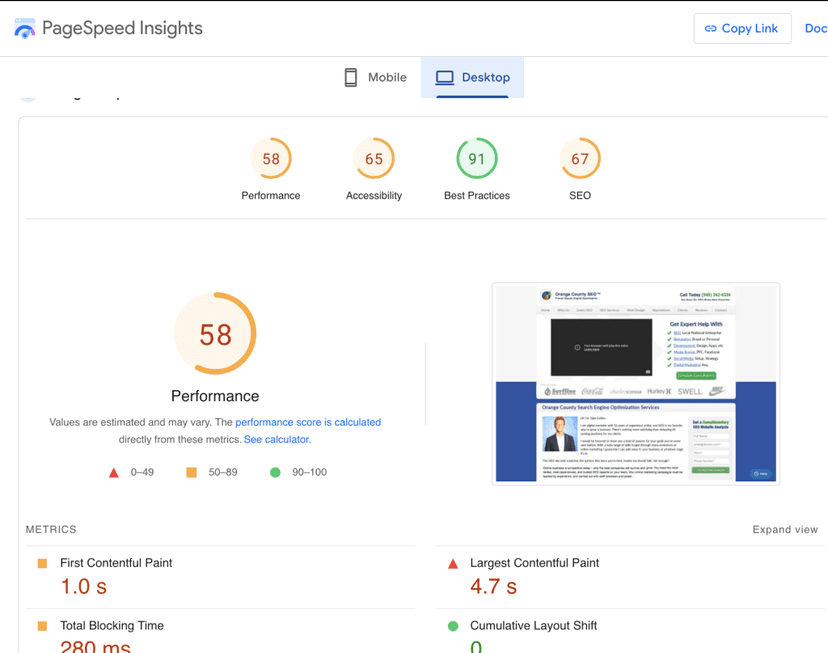
Task: Click the First Contentful Paint metric
Action: click(x=116, y=563)
